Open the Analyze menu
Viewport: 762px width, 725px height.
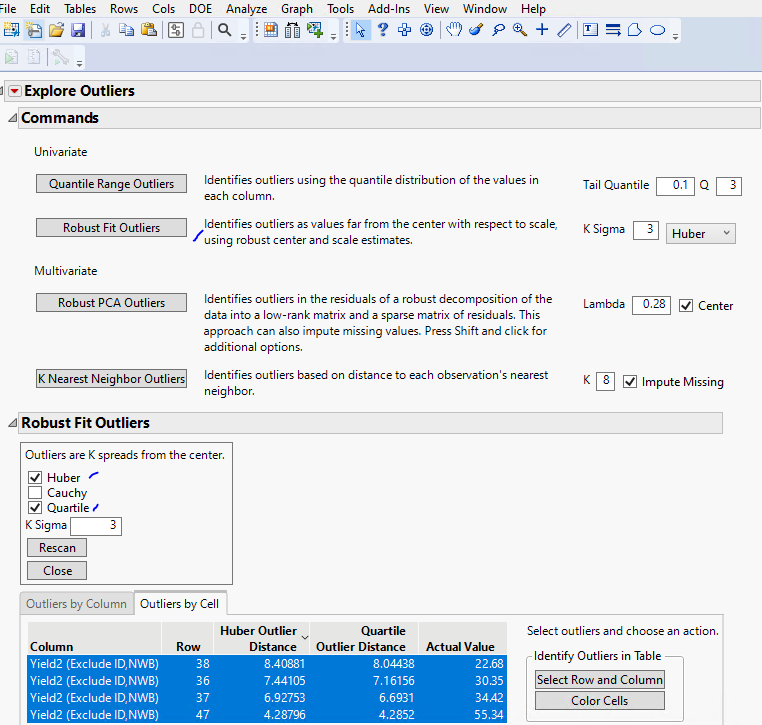click(x=246, y=9)
